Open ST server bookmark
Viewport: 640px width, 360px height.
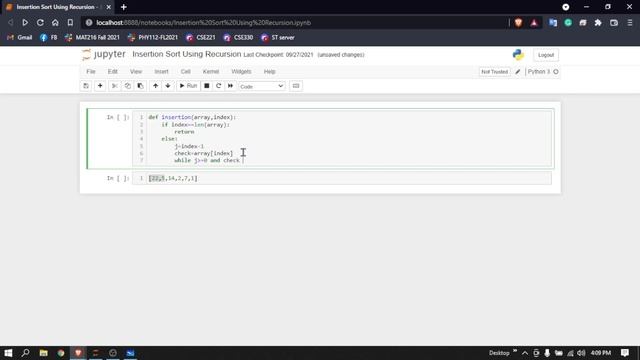pyautogui.click(x=278, y=38)
